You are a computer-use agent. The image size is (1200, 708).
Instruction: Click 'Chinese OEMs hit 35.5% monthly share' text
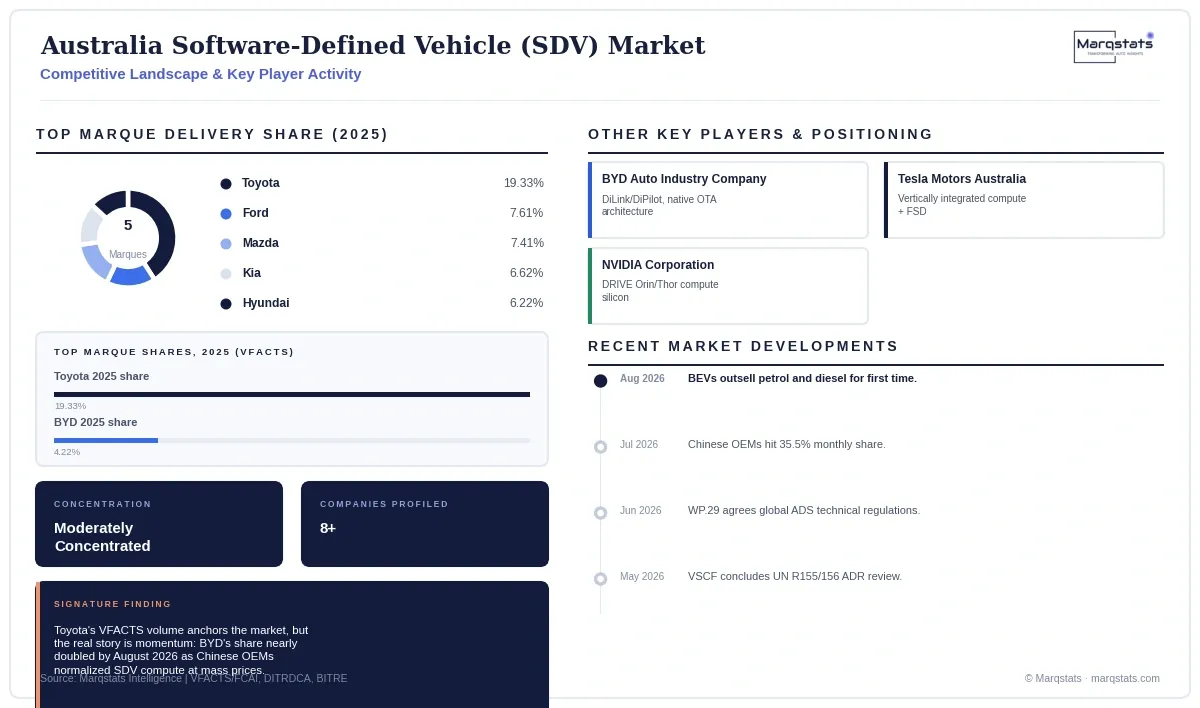[787, 444]
